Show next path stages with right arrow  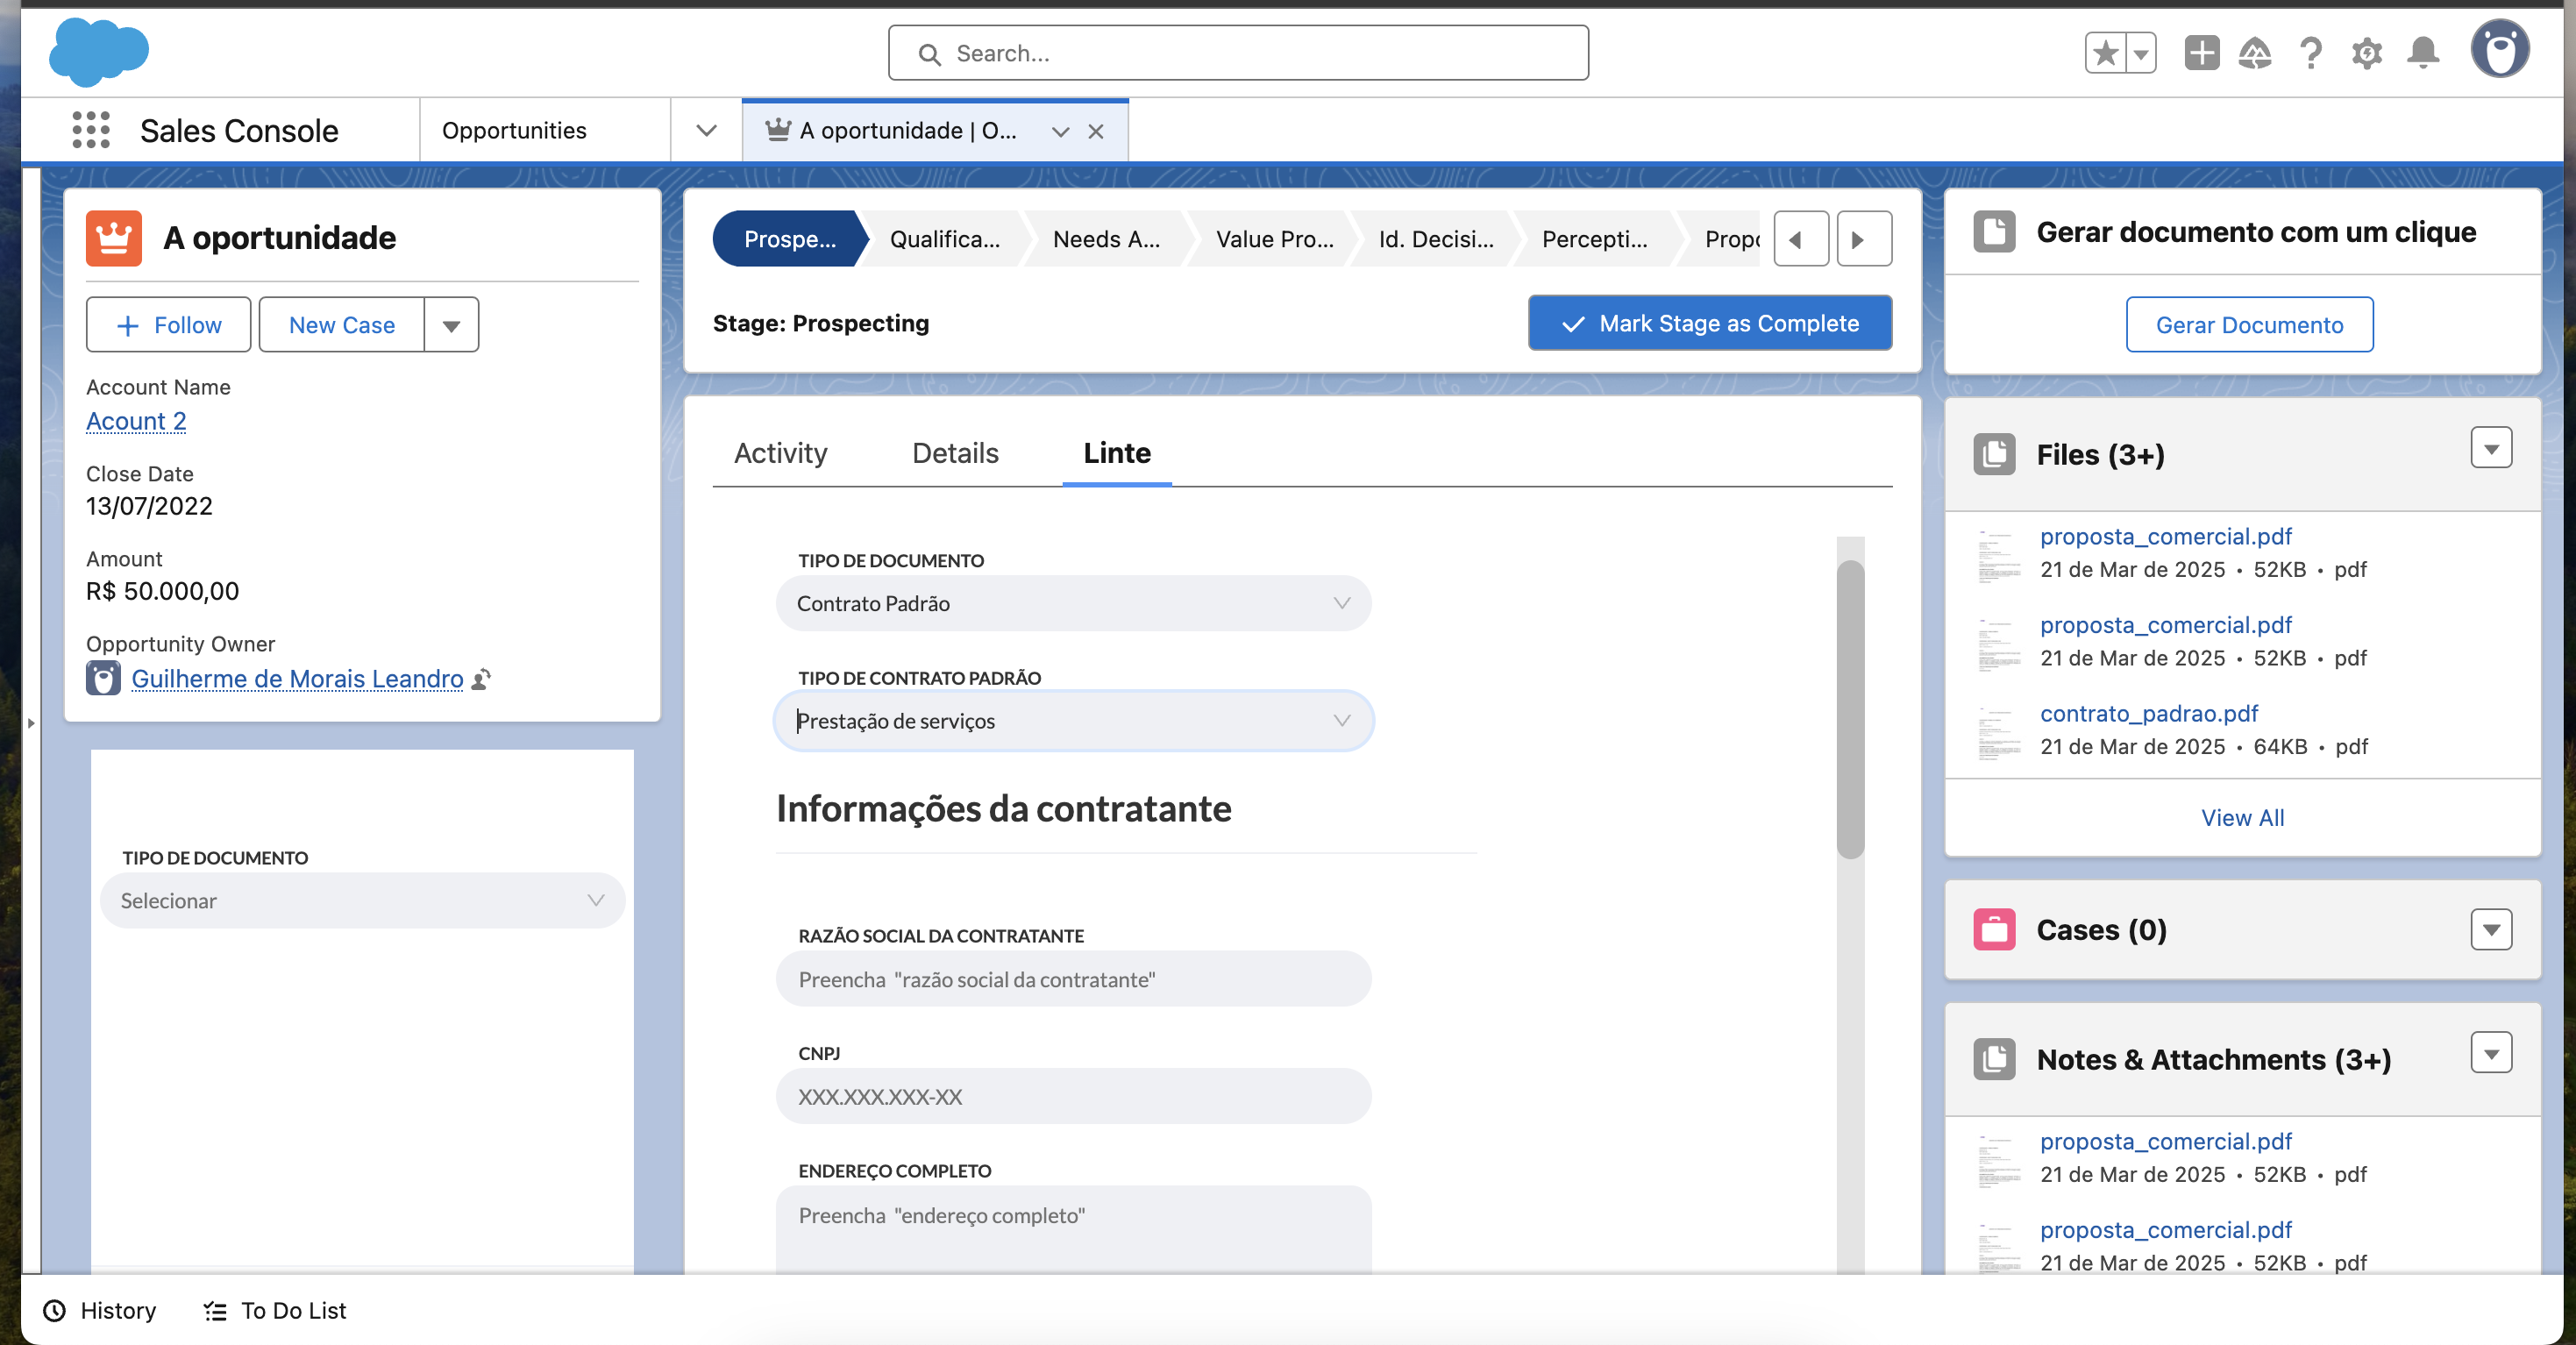tap(1864, 239)
